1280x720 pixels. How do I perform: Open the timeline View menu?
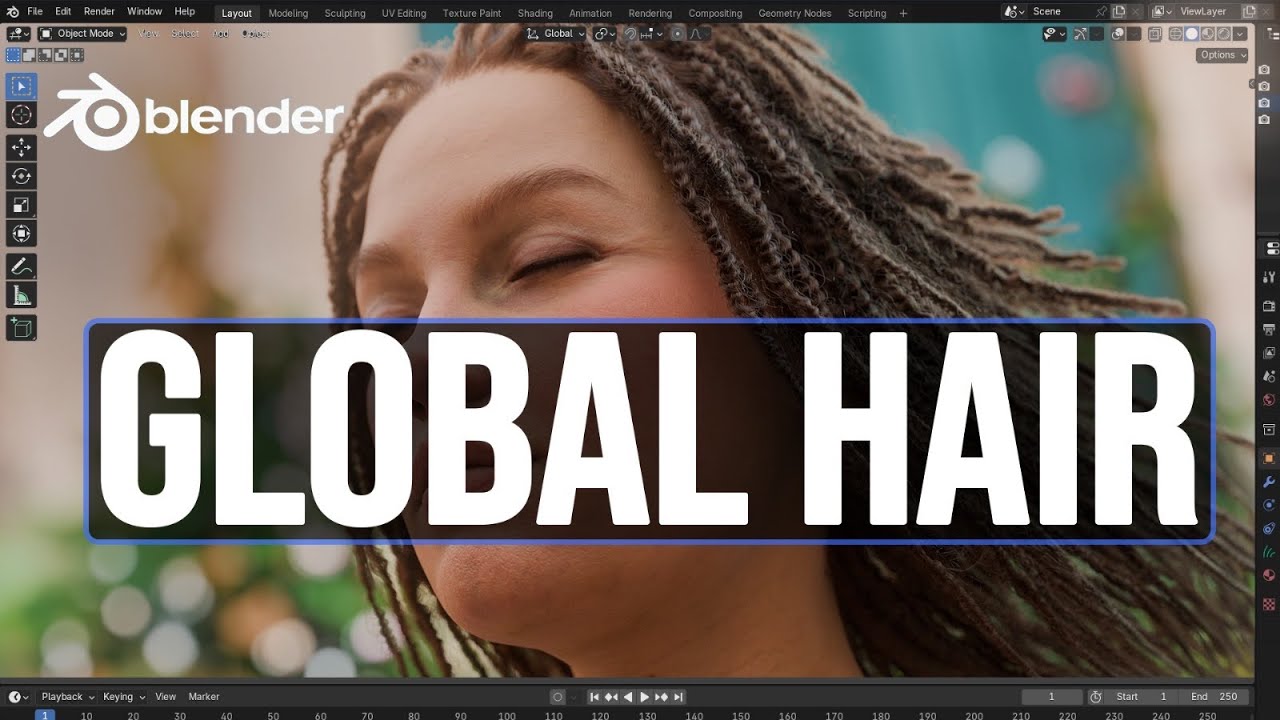[166, 697]
